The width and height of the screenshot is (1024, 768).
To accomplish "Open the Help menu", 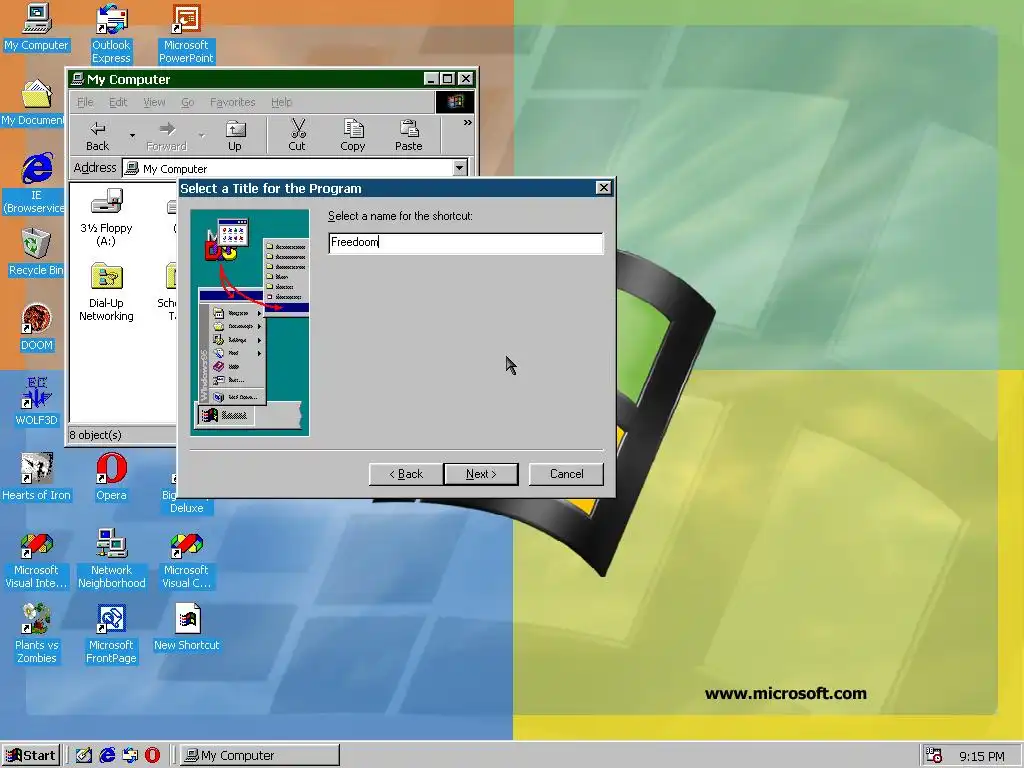I will click(281, 102).
